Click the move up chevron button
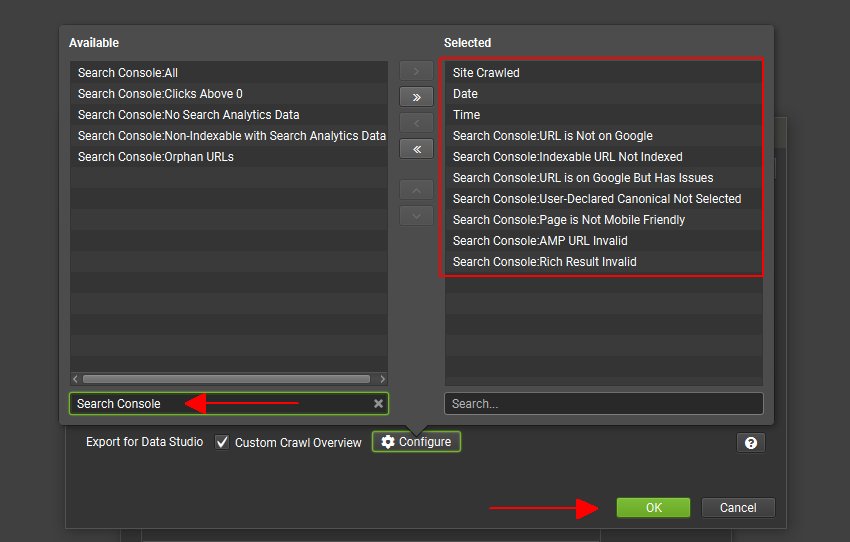The width and height of the screenshot is (850, 542). 416,190
